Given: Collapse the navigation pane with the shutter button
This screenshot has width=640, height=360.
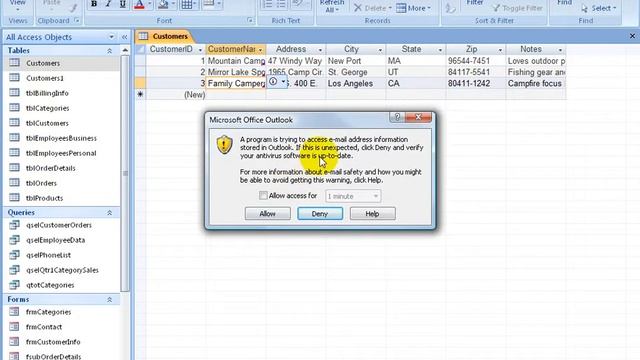Looking at the screenshot, I should click(x=124, y=37).
